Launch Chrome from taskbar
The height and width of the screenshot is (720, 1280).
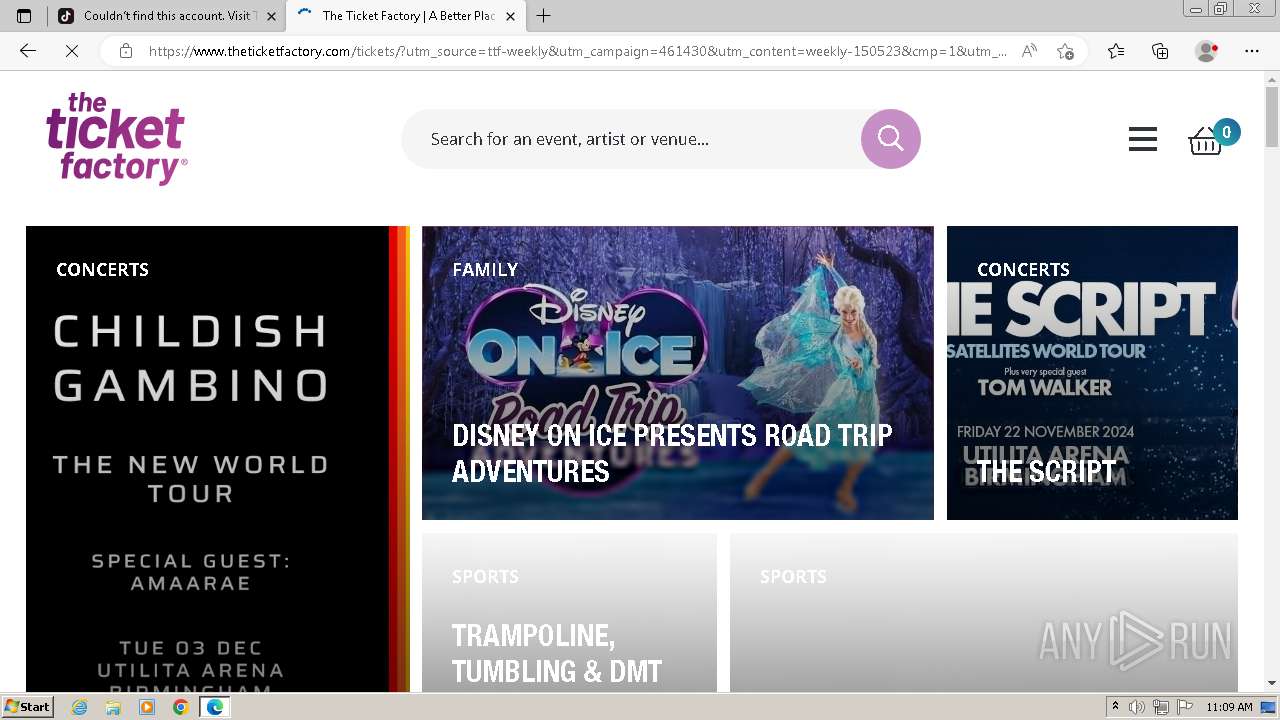click(180, 707)
